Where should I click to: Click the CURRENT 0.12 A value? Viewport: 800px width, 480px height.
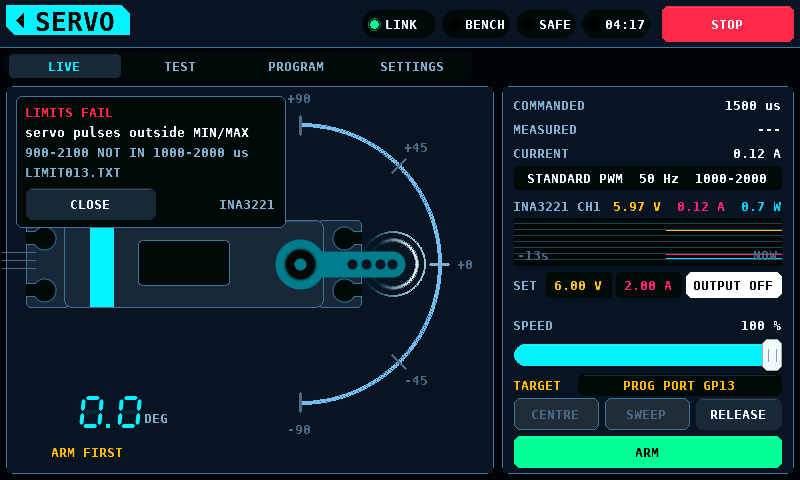point(757,154)
